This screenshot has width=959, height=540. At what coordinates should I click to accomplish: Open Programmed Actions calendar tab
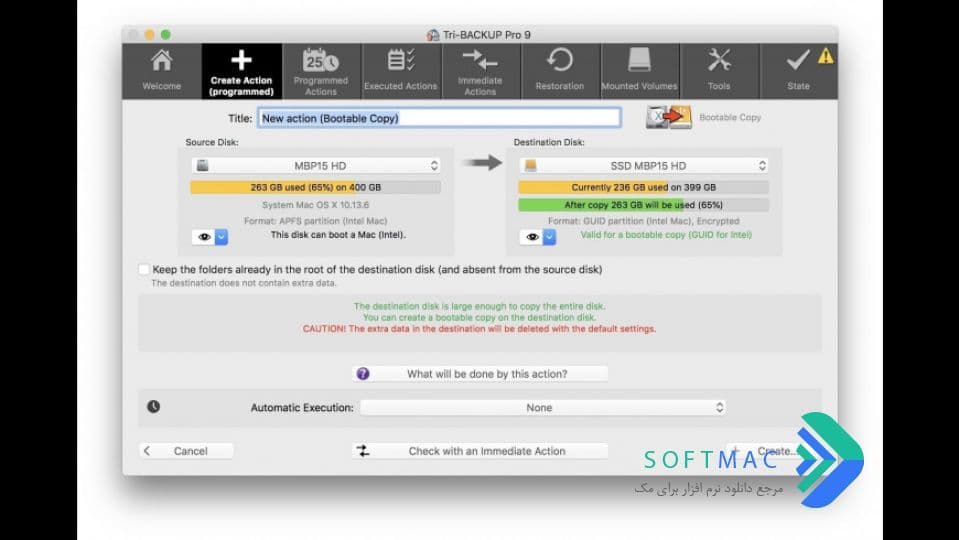[x=320, y=71]
